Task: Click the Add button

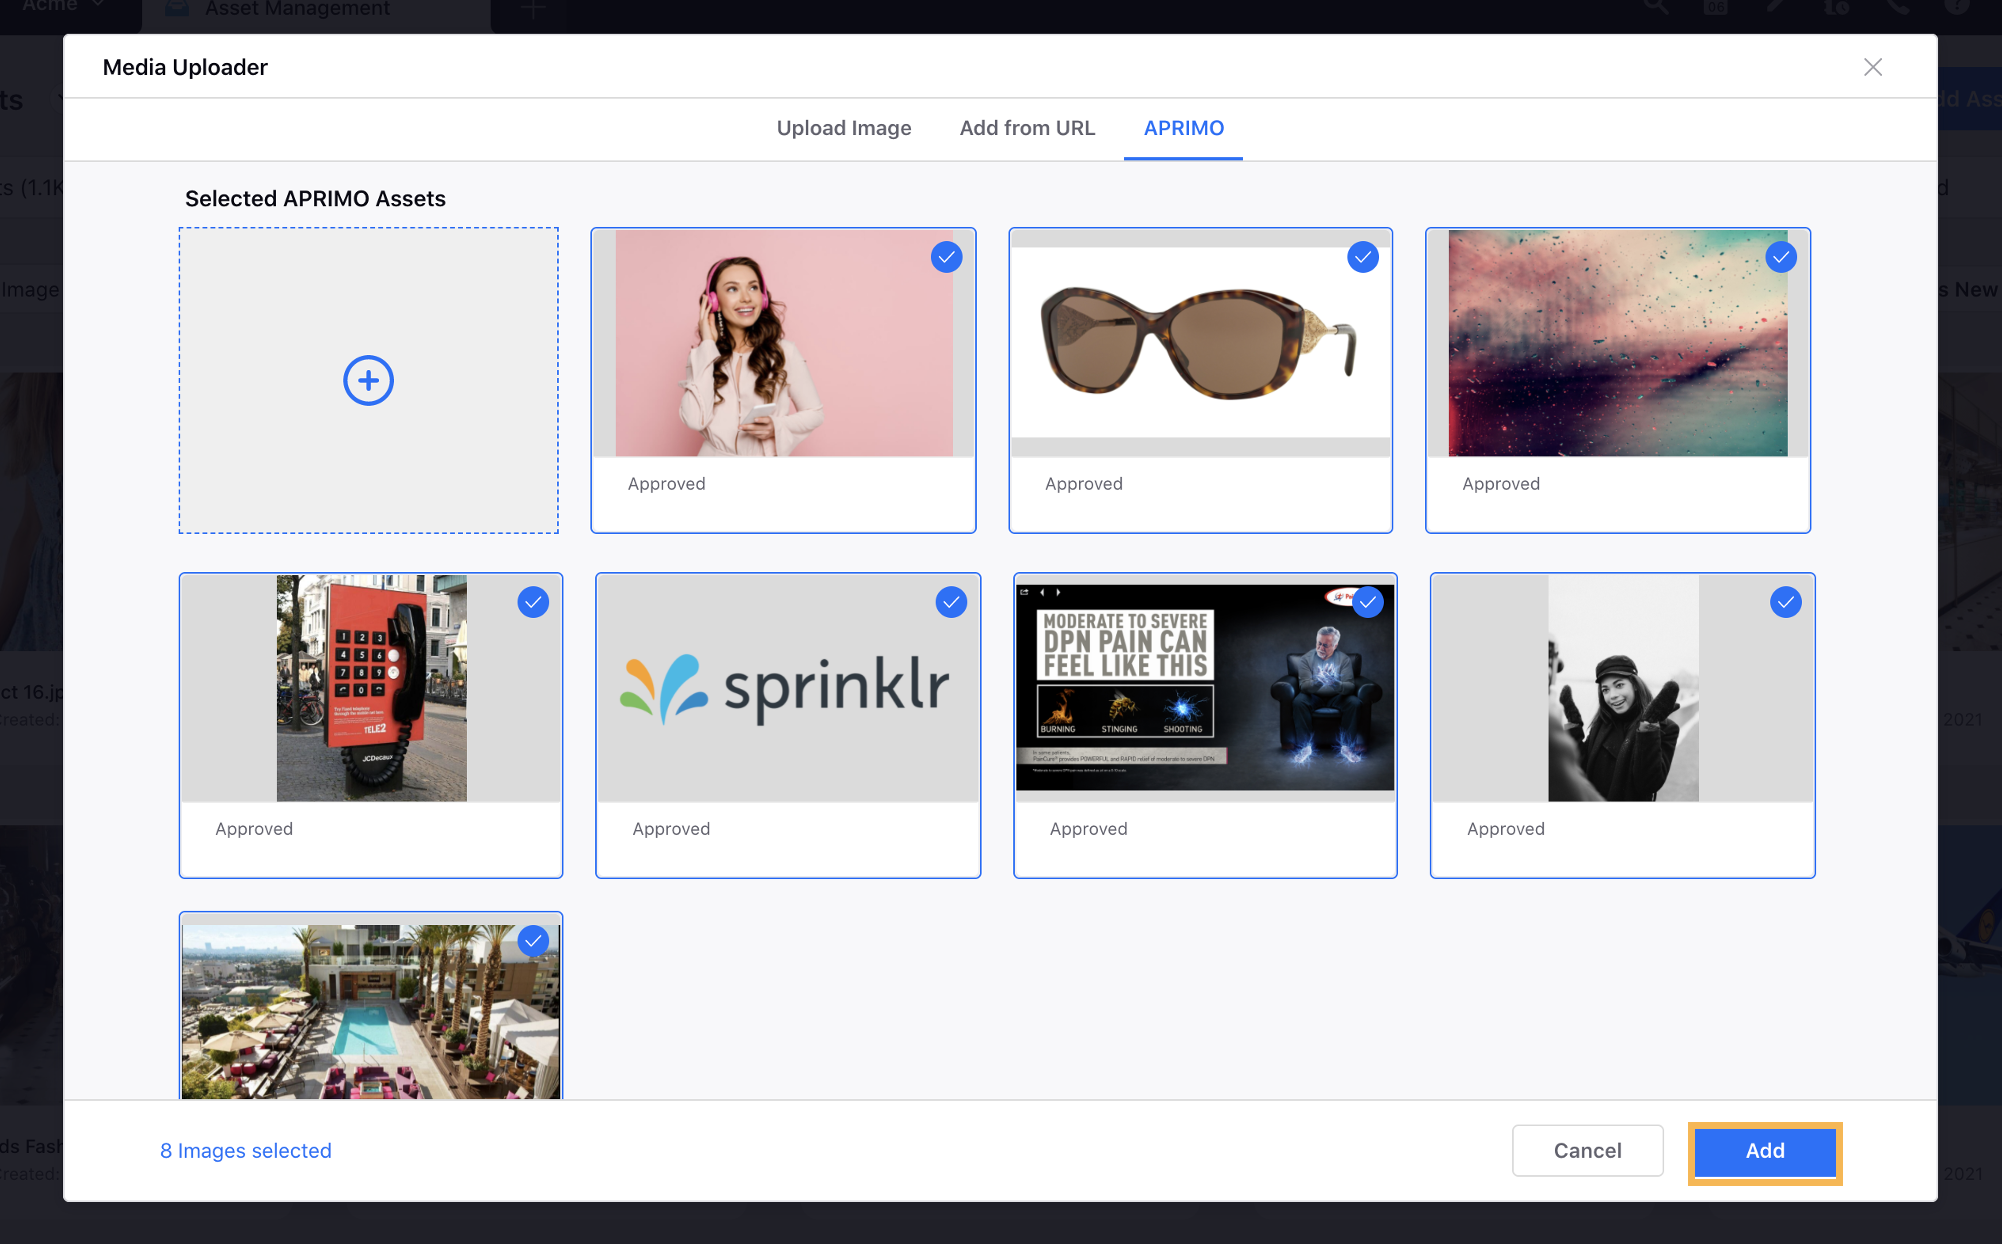Action: 1765,1151
